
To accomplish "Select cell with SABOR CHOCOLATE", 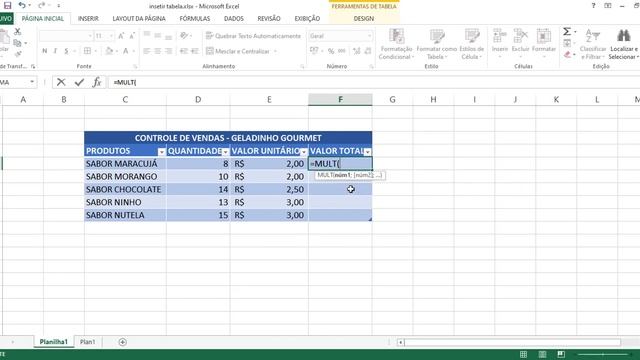I will (125, 189).
